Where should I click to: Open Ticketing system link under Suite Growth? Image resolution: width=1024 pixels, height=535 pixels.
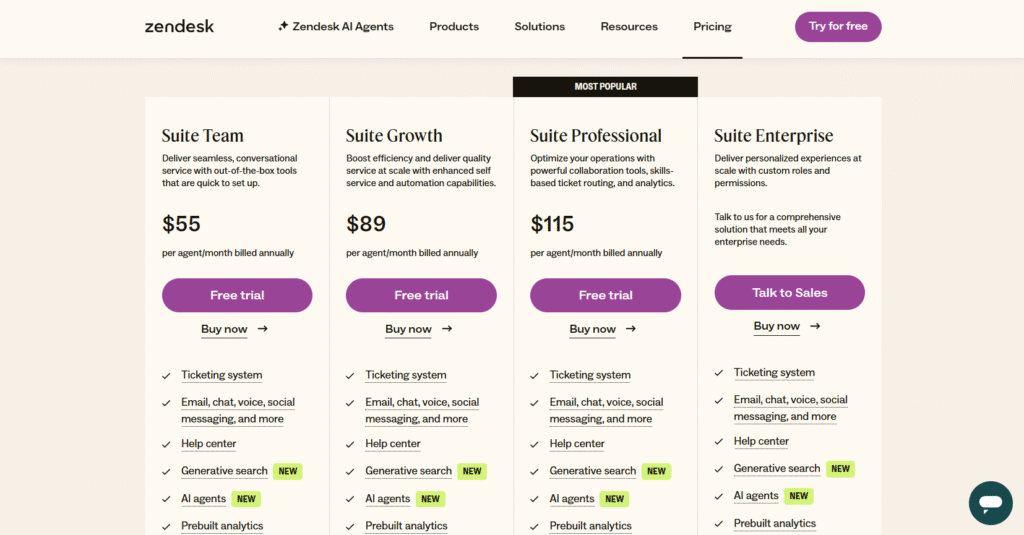pos(406,375)
